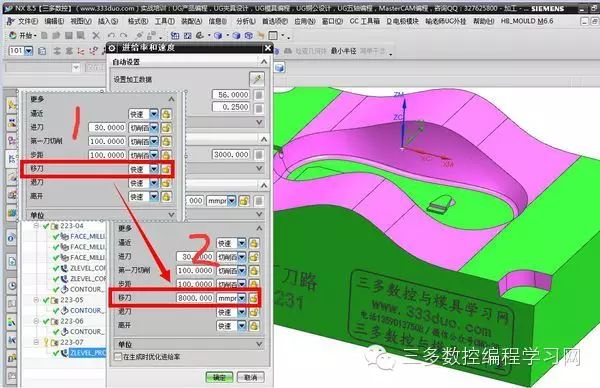Viewport: 600px width, 388px height.
Task: Open the 101 layer dropdown
Action: [29, 51]
